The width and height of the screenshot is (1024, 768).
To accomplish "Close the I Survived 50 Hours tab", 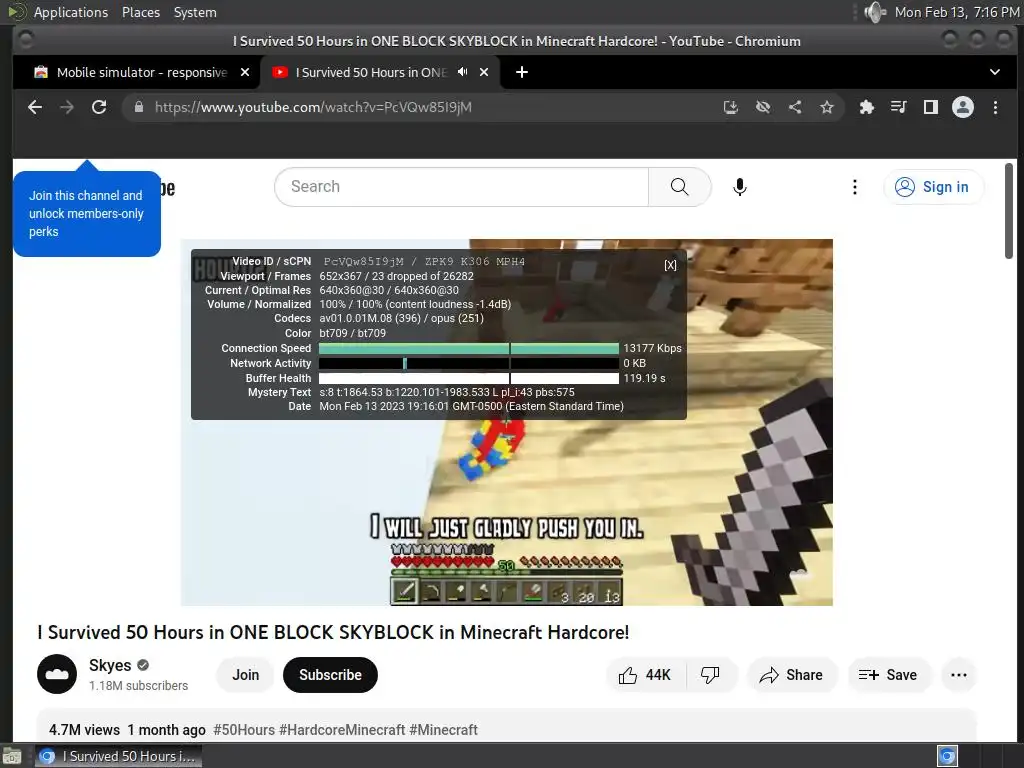I will tap(484, 72).
